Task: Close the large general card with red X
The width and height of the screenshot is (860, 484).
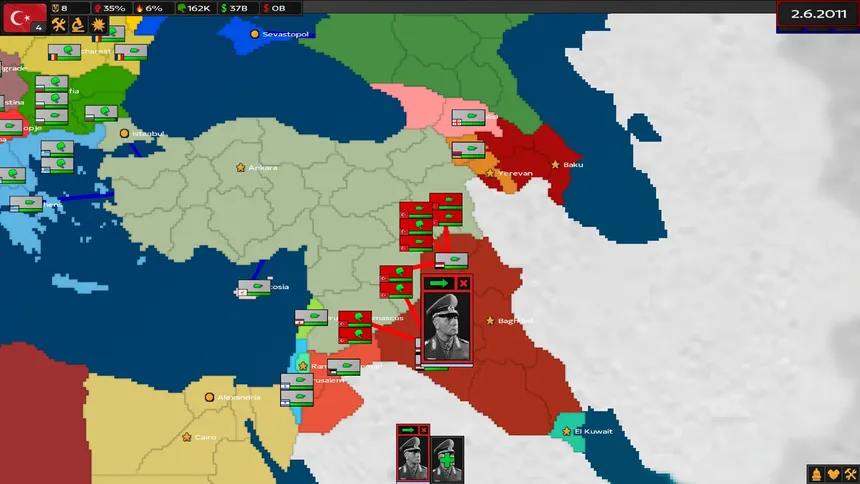Action: (x=463, y=283)
